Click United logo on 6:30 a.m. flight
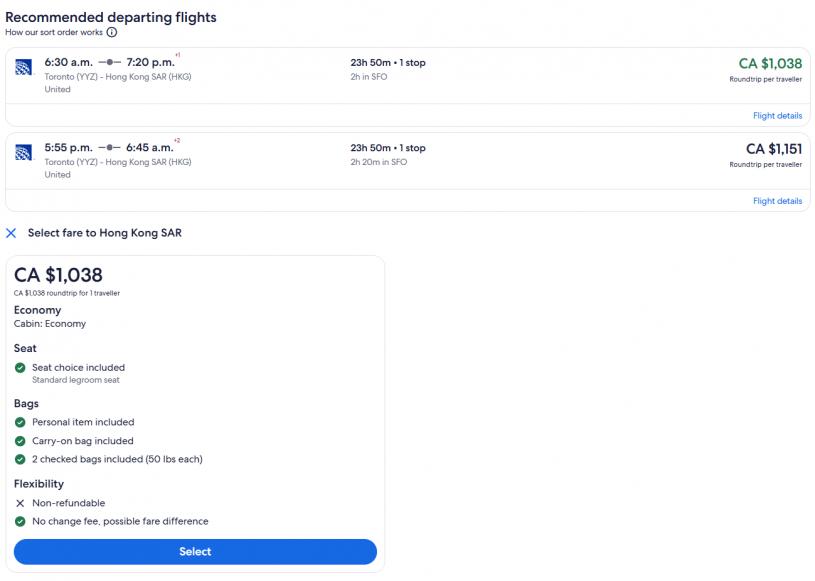The image size is (815, 581). click(x=24, y=67)
